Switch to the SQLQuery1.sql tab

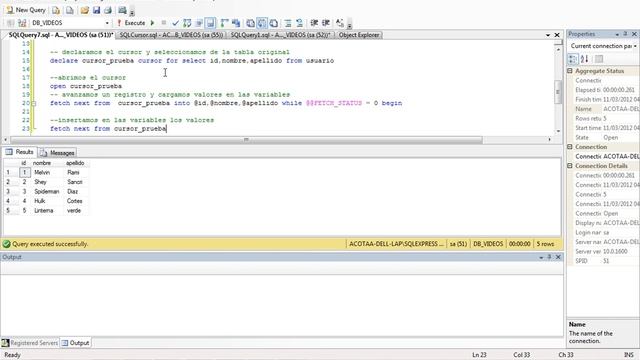[280, 35]
